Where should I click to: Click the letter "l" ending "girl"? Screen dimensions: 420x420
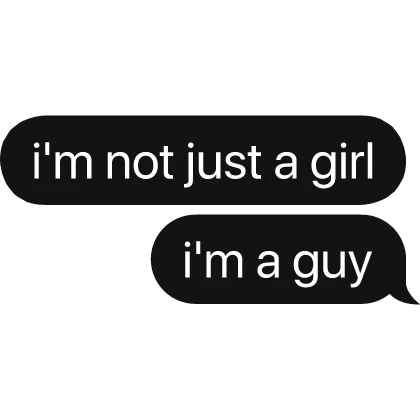click(370, 161)
